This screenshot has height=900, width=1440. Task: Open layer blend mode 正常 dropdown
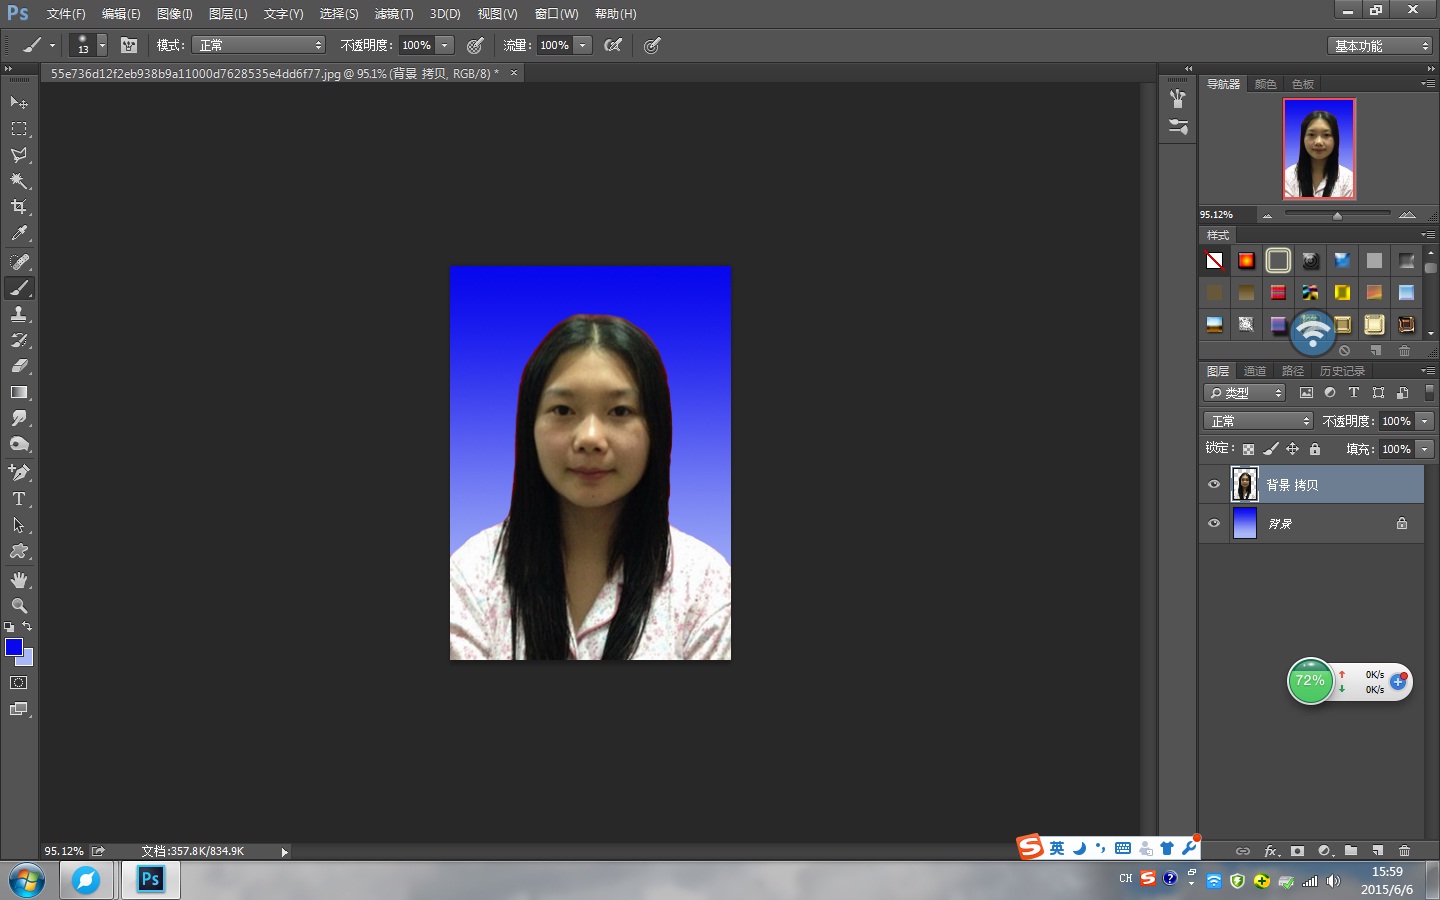click(1257, 421)
